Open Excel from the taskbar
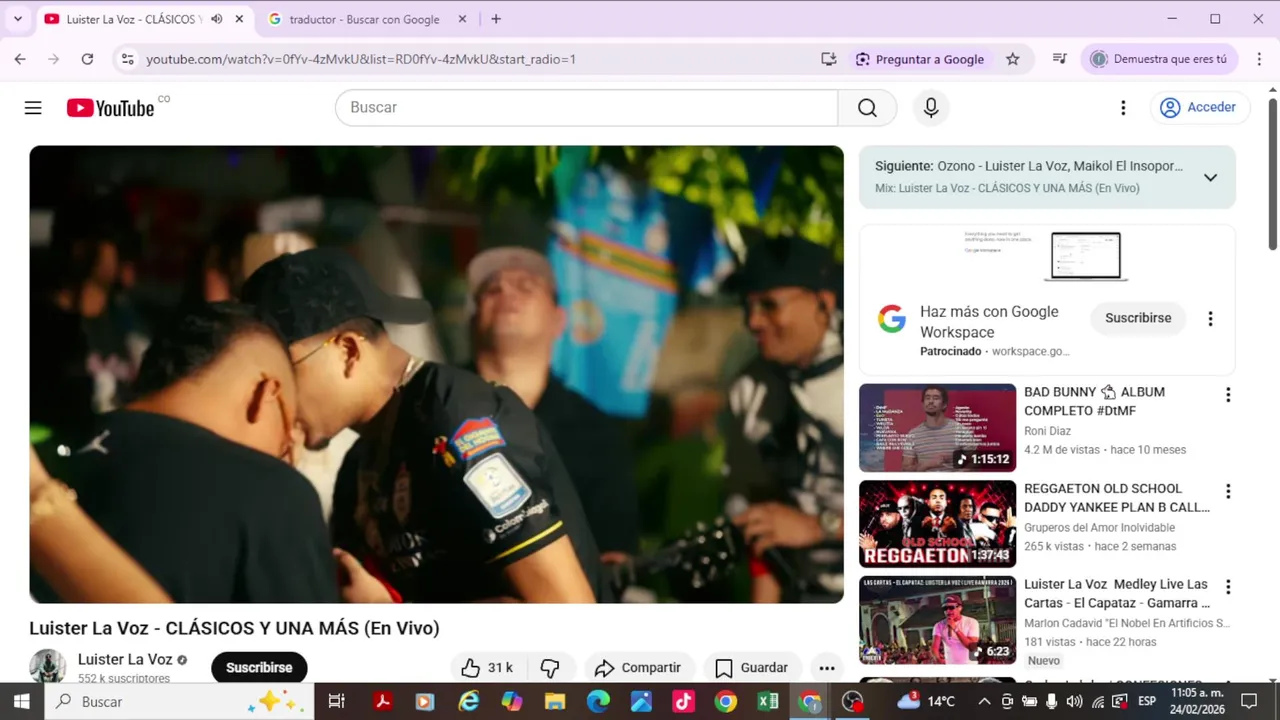 (x=768, y=701)
